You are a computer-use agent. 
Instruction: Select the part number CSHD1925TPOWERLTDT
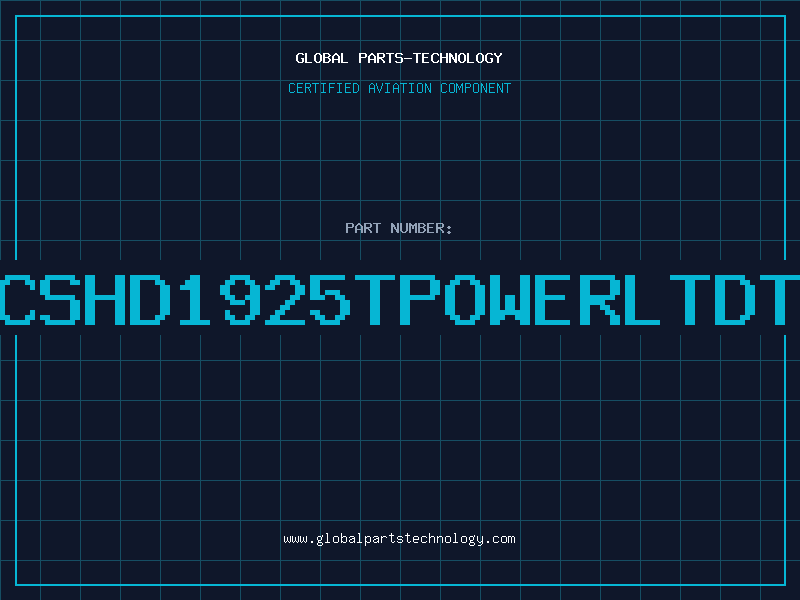(x=400, y=299)
